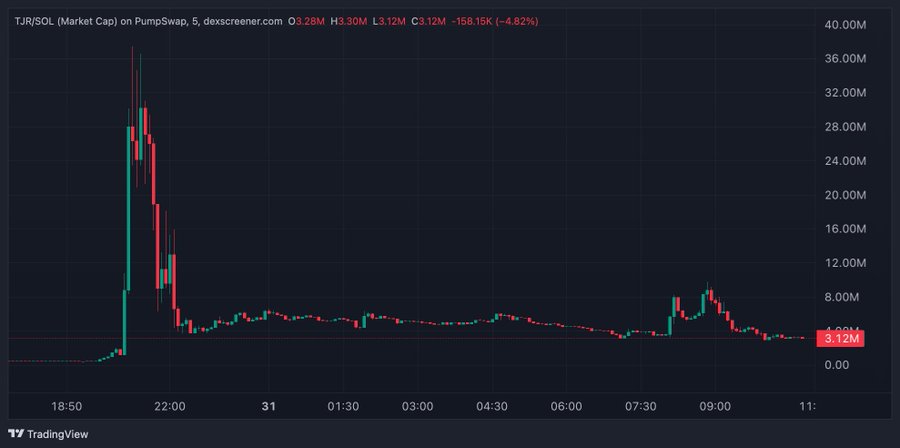Screen dimensions: 900x448
Task: Click the 12.00M axis label
Action: 844,263
